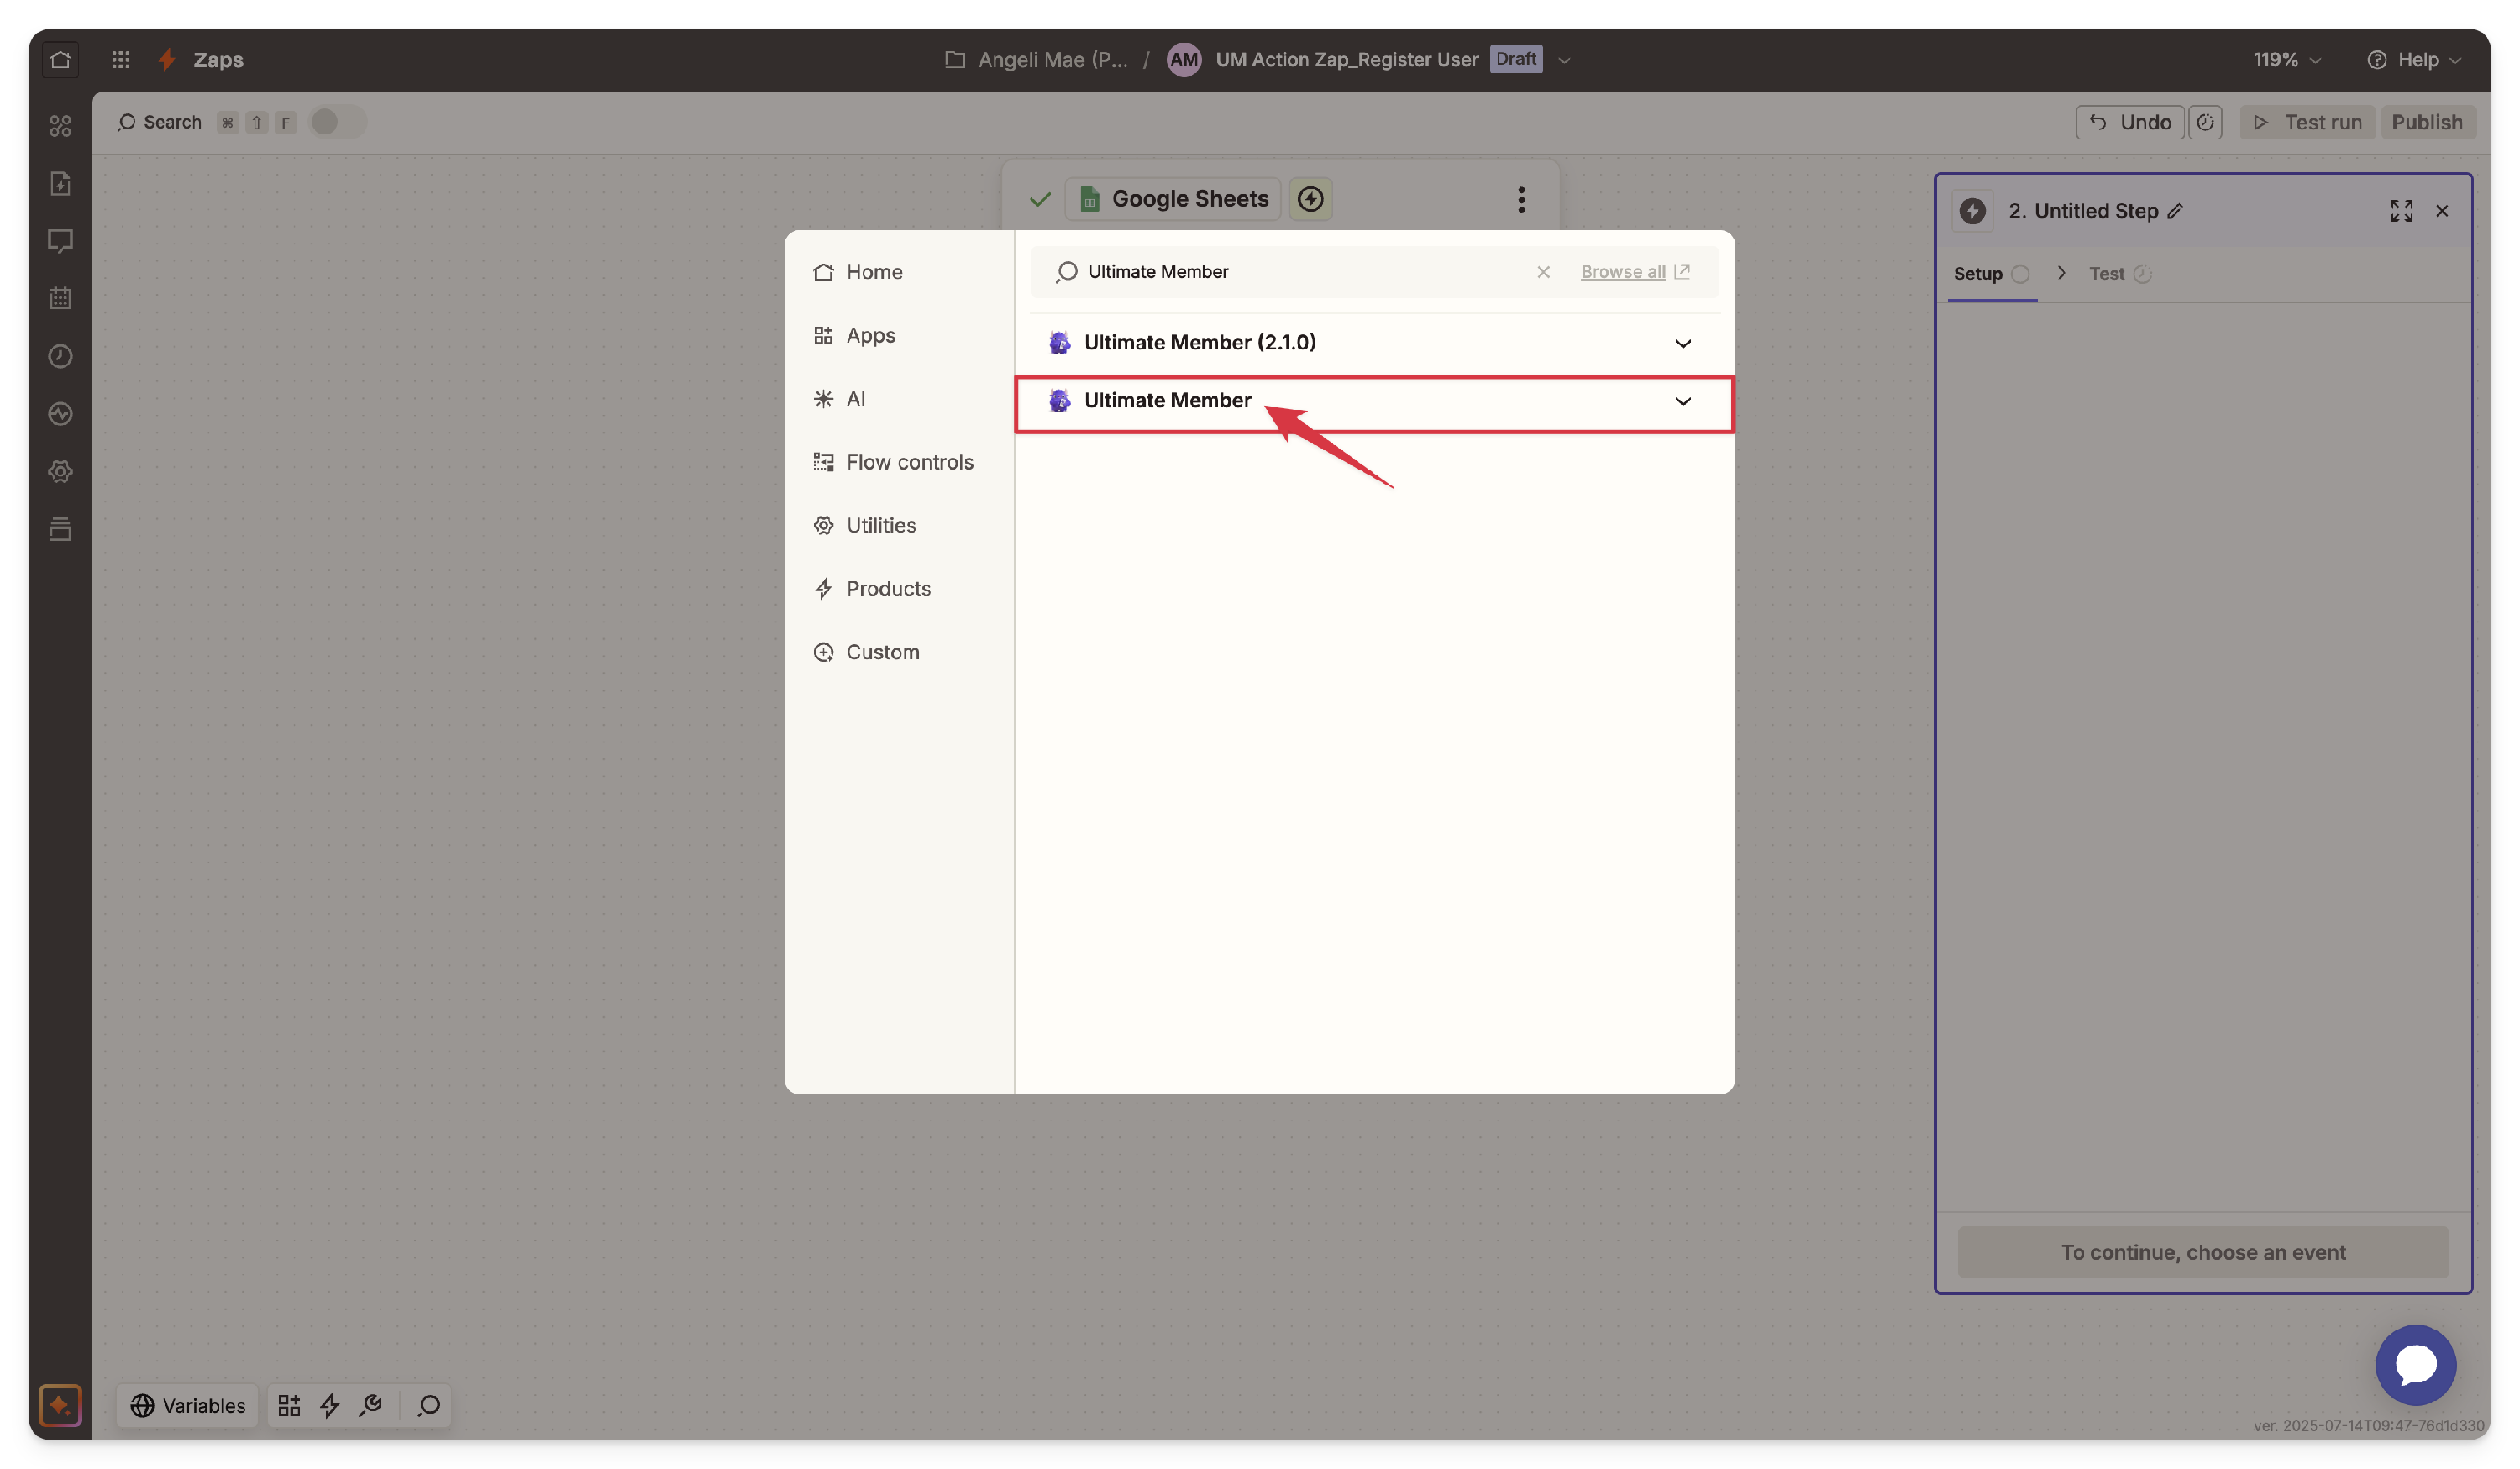Image resolution: width=2520 pixels, height=1469 pixels.
Task: Click the Search field in the editor toolbar
Action: point(159,122)
